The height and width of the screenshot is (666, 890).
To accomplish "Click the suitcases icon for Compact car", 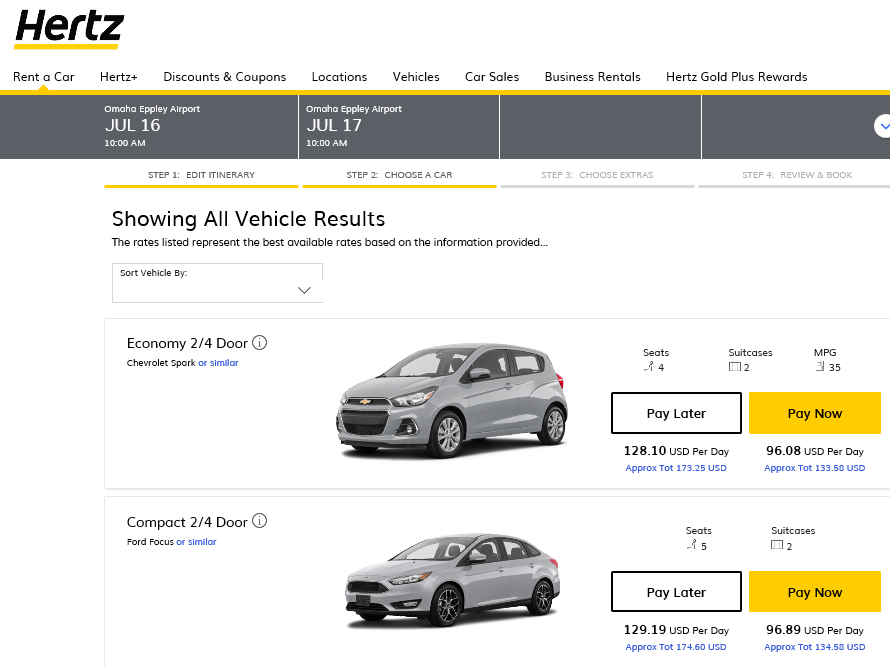I will [x=777, y=545].
